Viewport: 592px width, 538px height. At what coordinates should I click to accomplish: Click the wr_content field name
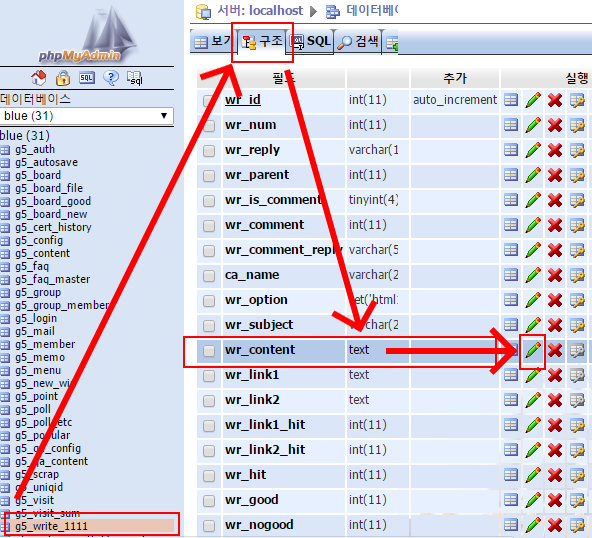click(x=260, y=350)
